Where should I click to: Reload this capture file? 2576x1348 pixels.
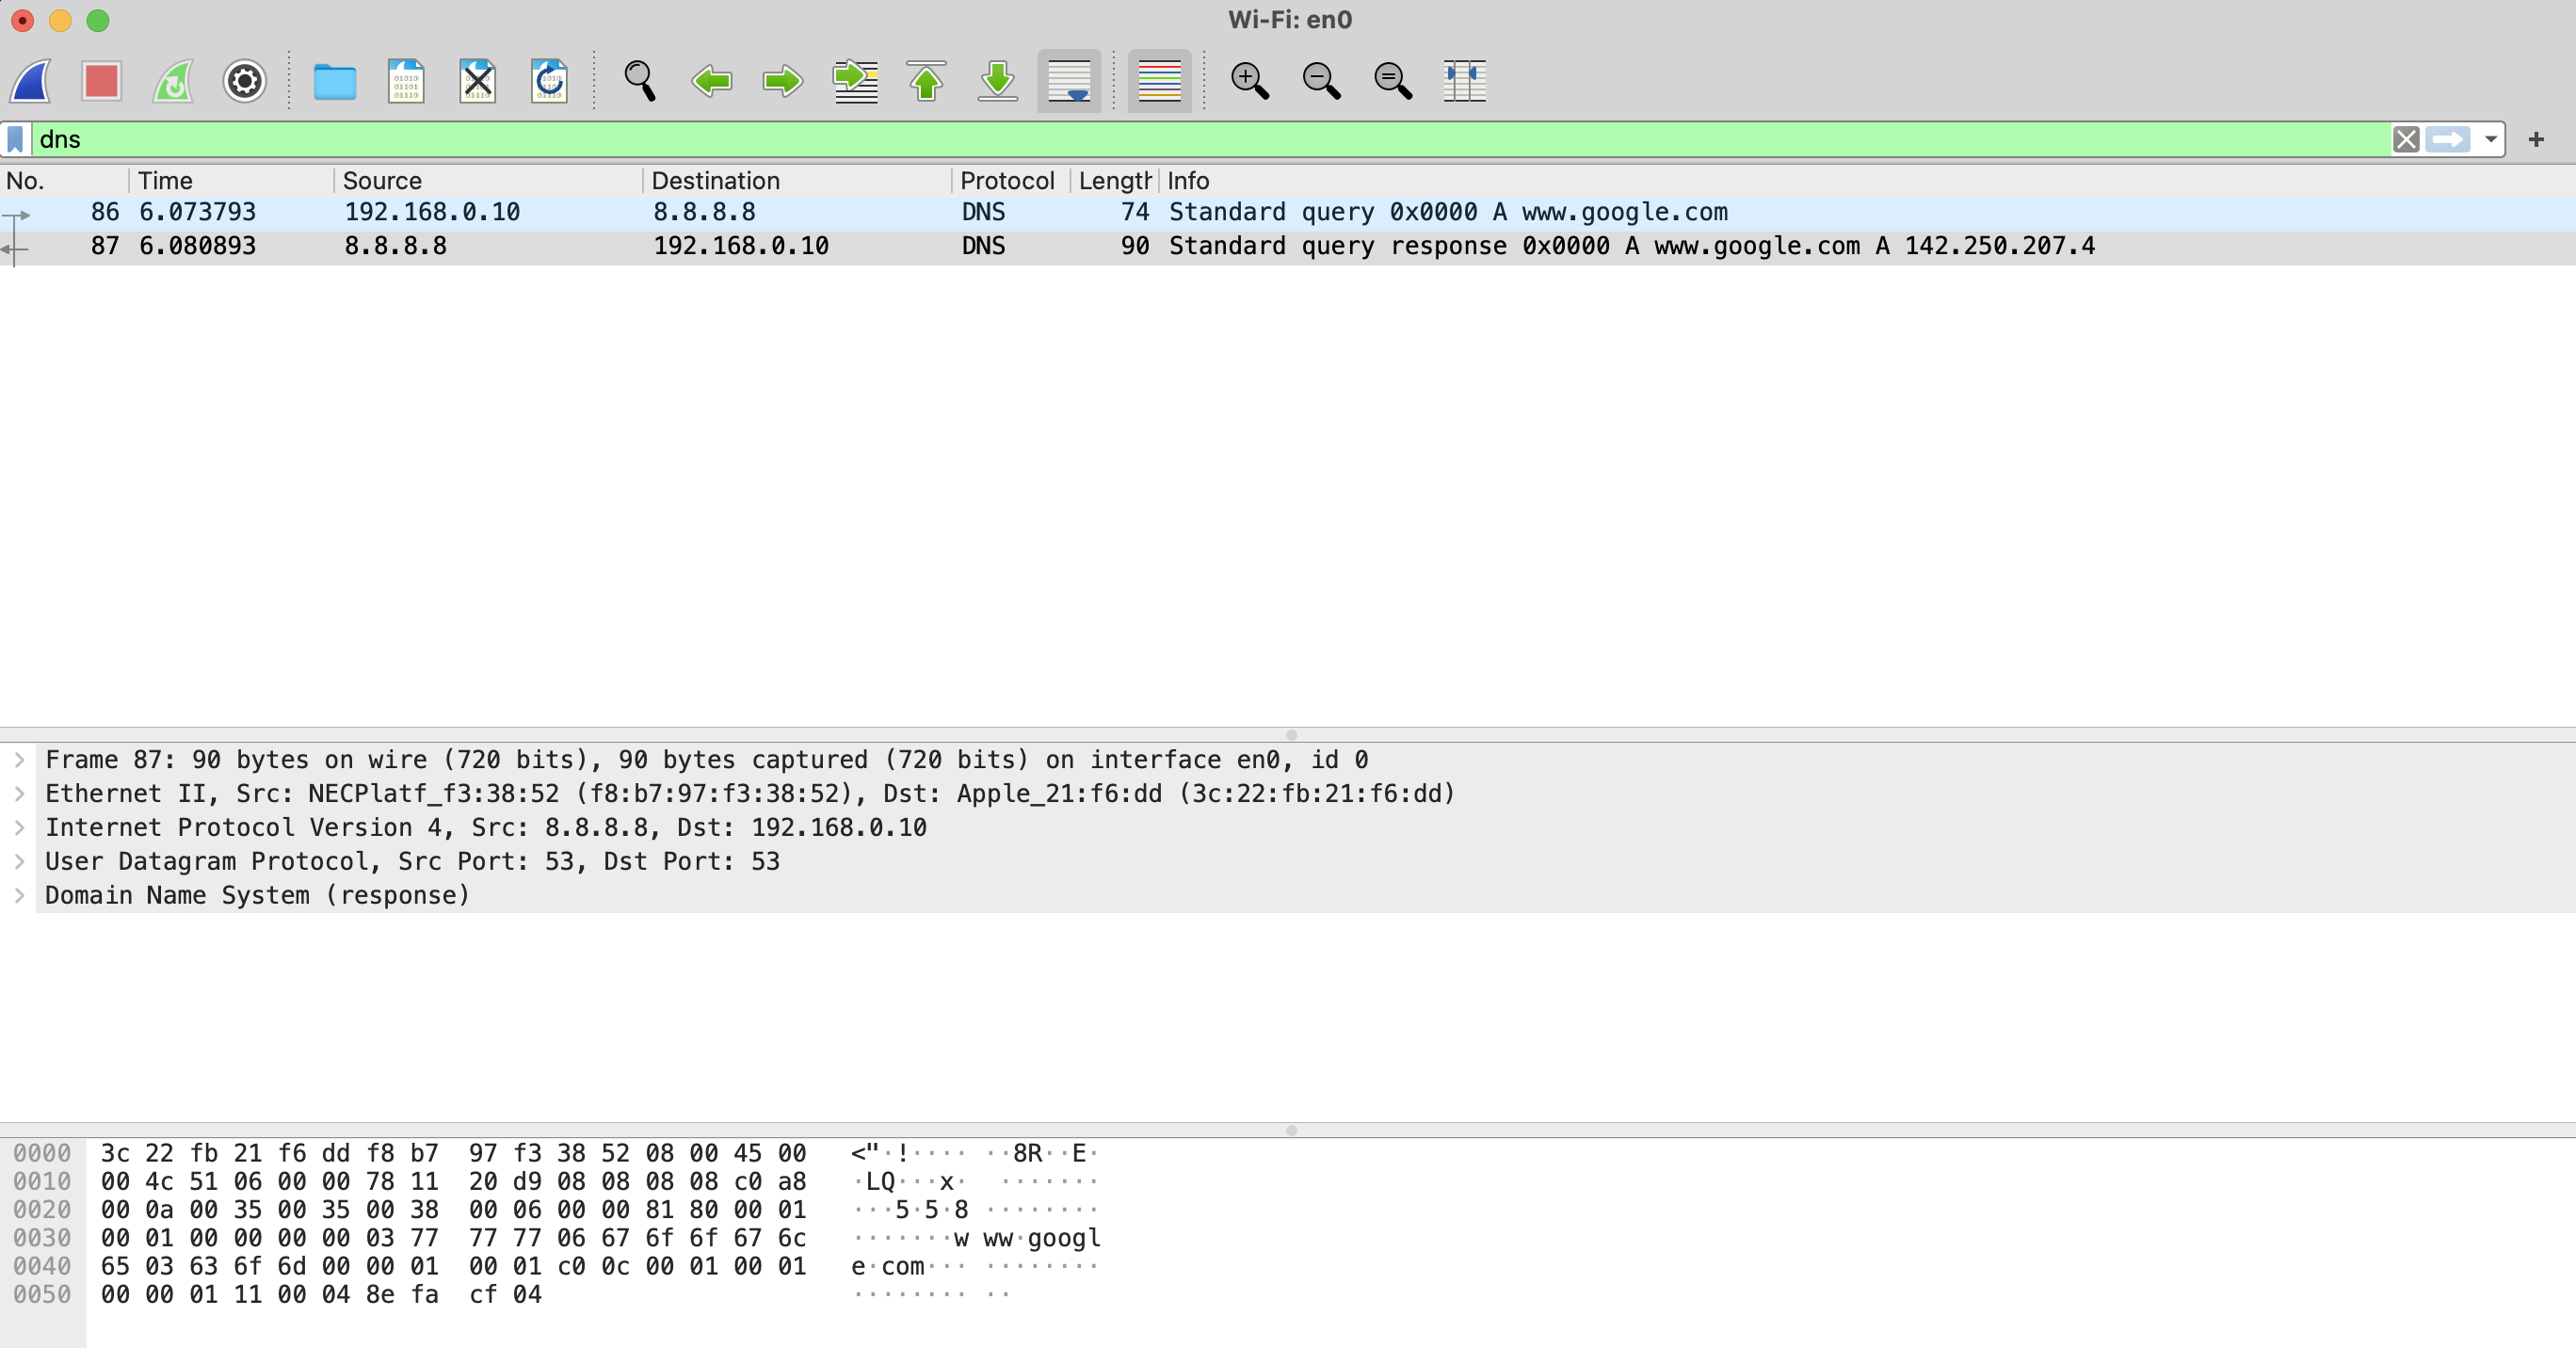[549, 81]
